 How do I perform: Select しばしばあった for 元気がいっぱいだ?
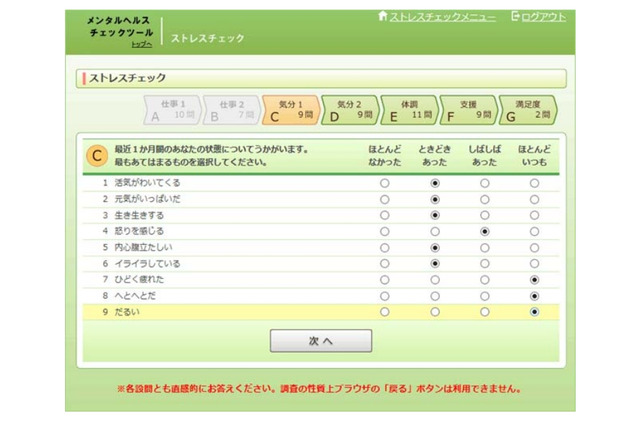pyautogui.click(x=484, y=200)
